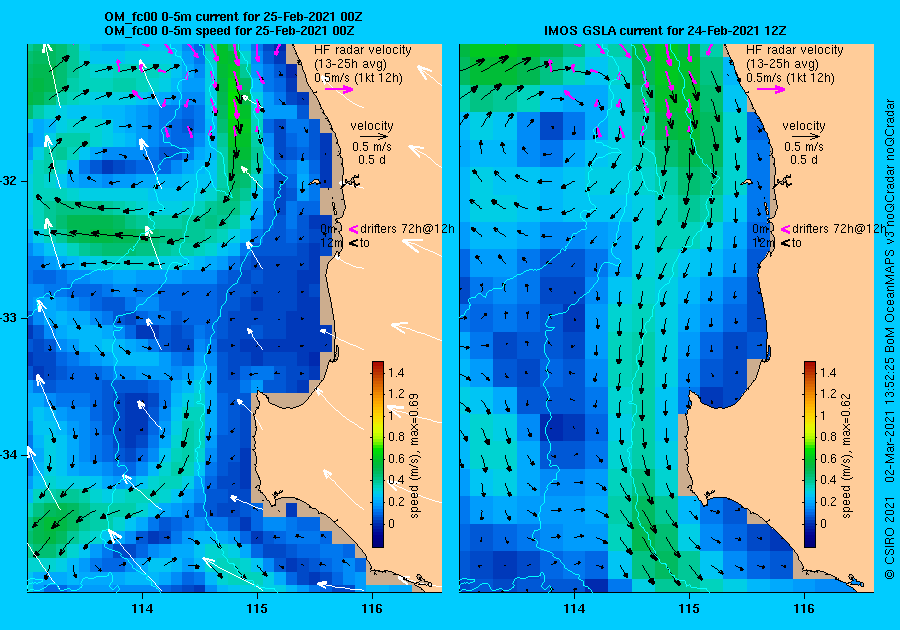Click longitude label 115 under right map
The height and width of the screenshot is (630, 900).
pos(689,609)
